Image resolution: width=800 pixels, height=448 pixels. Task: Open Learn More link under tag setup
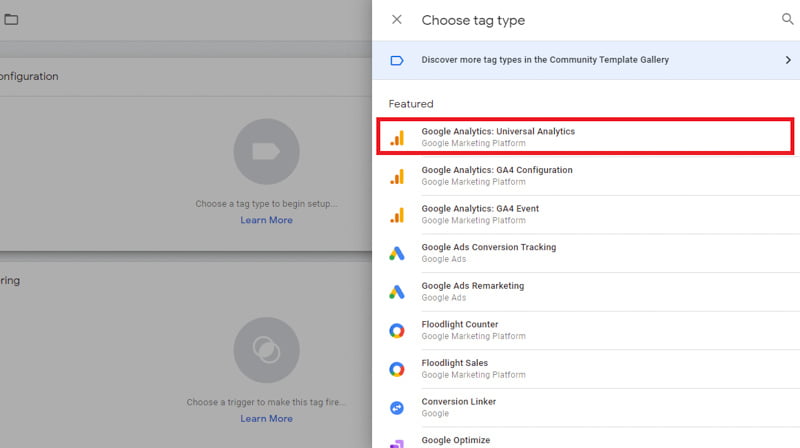coord(266,220)
